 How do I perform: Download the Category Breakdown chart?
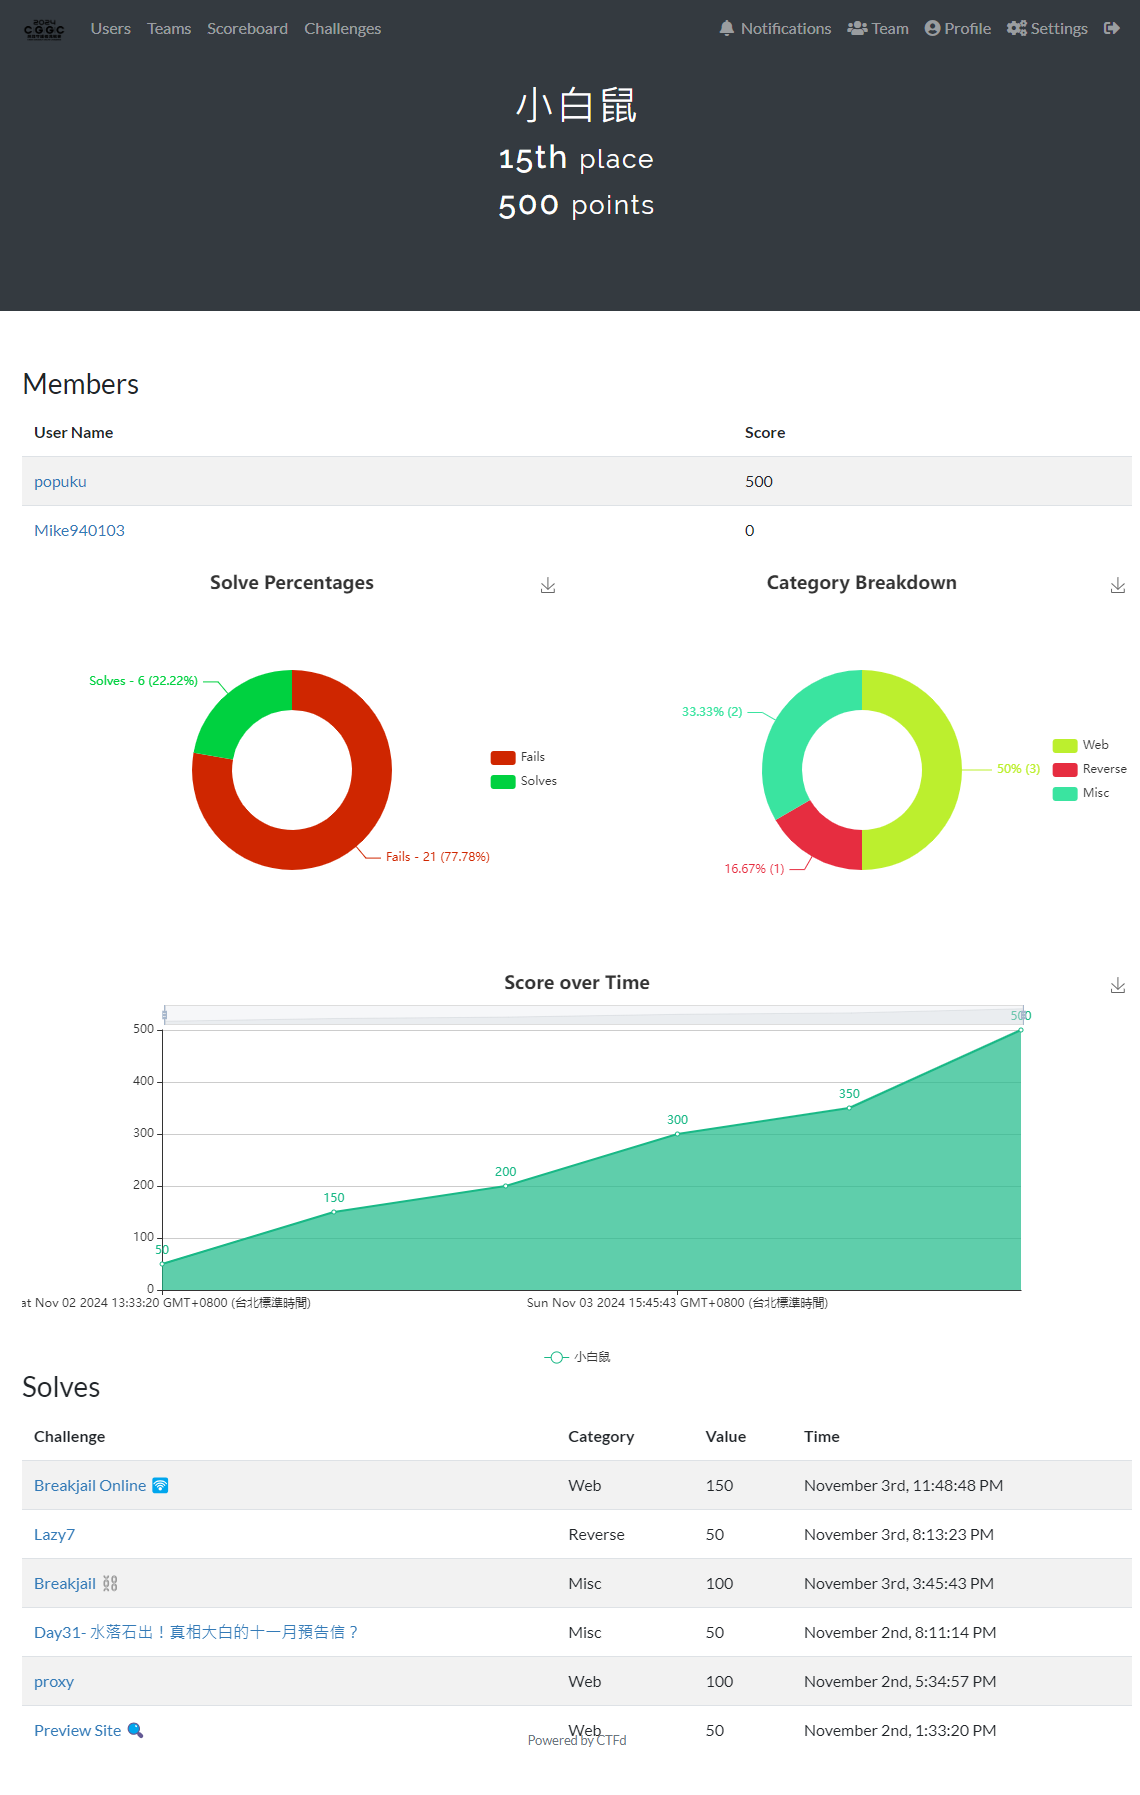(1117, 586)
